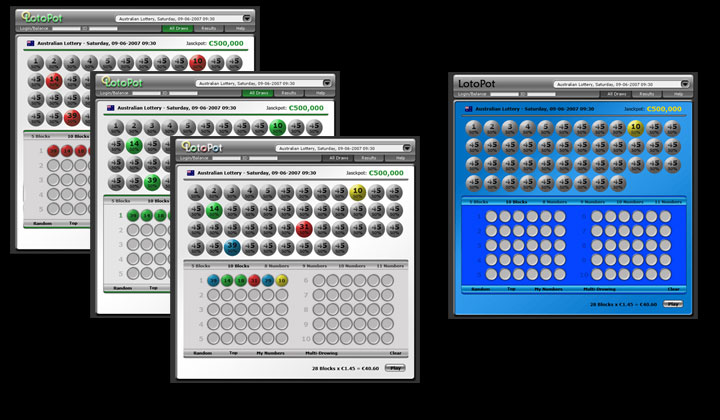Viewport: 720px width, 420px height.
Task: Pick ball 3 in red-ball back window
Action: click(x=72, y=62)
